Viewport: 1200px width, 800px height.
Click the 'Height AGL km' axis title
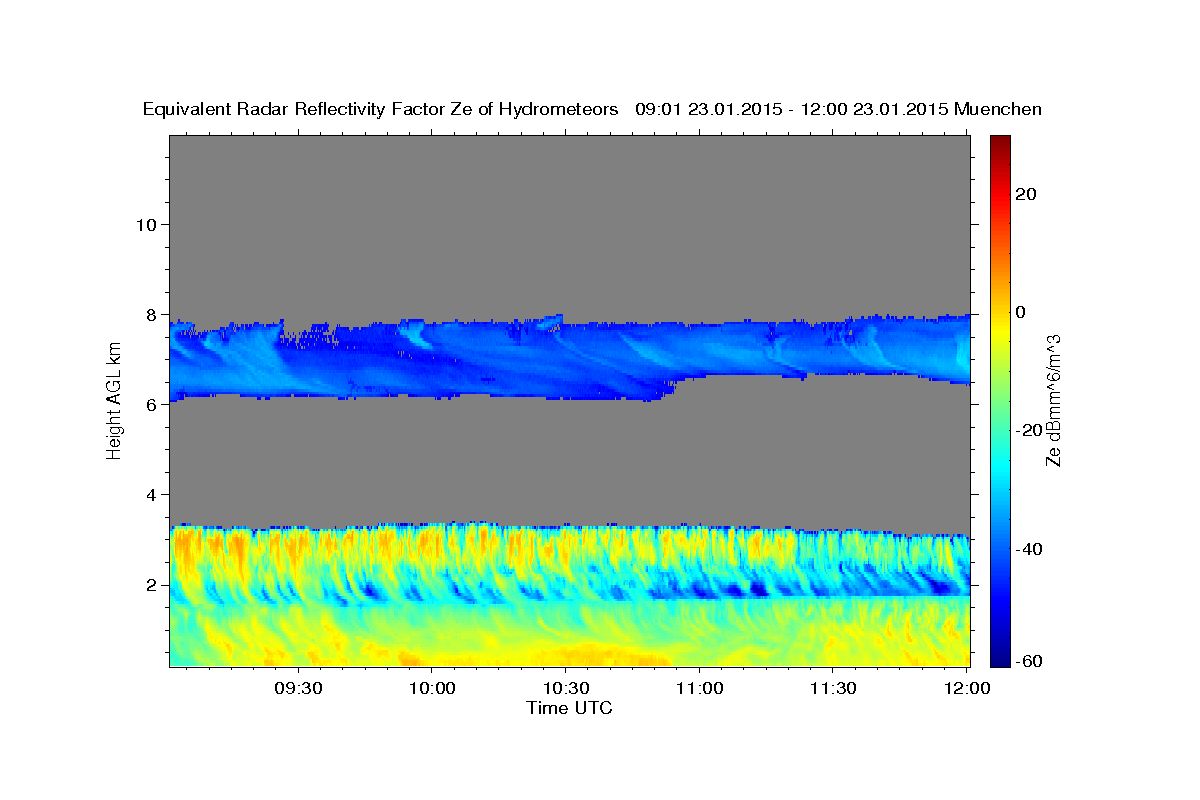(x=115, y=399)
